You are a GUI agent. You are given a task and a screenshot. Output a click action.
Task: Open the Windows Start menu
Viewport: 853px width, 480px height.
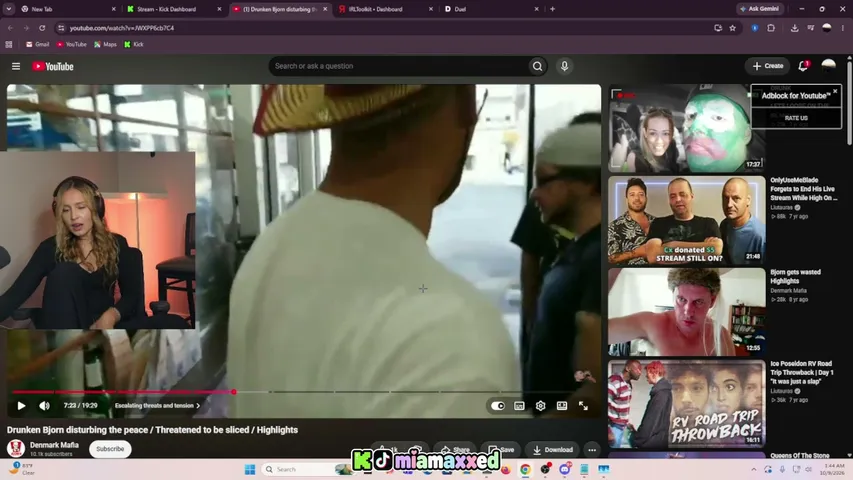coord(250,469)
